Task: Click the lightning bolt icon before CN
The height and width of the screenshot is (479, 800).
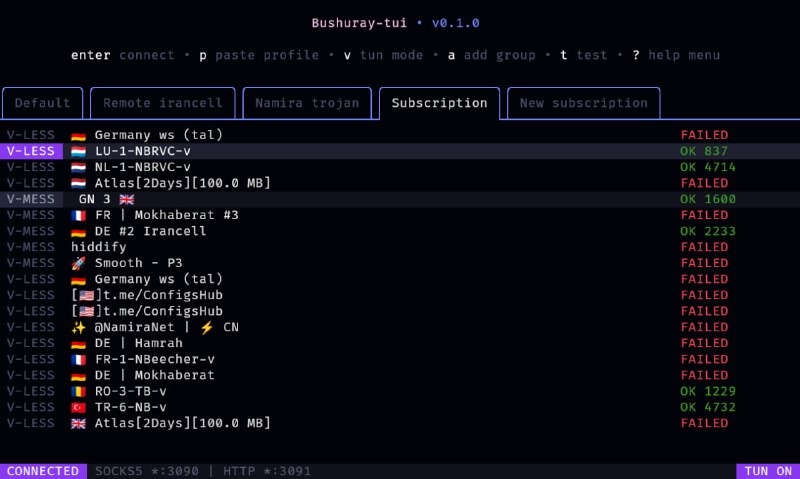Action: point(207,327)
